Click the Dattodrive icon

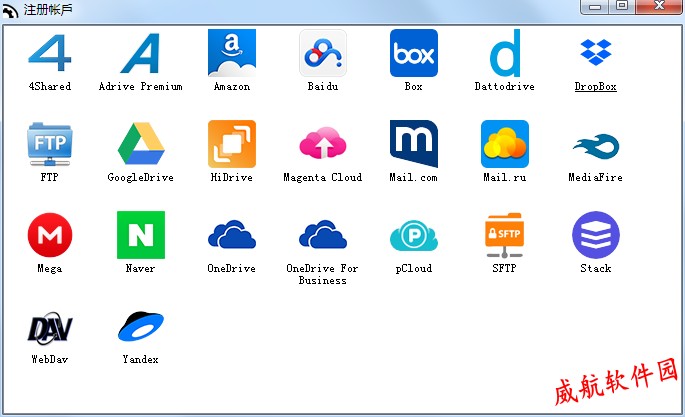[505, 53]
